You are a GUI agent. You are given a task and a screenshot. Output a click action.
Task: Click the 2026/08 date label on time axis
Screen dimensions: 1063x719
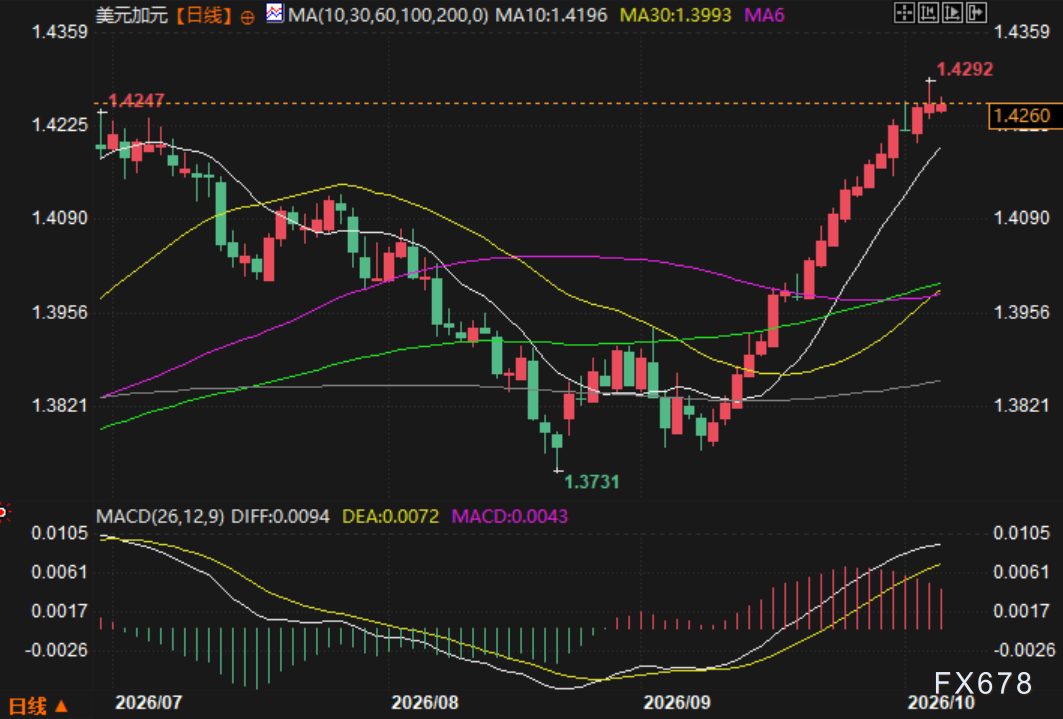coord(425,702)
